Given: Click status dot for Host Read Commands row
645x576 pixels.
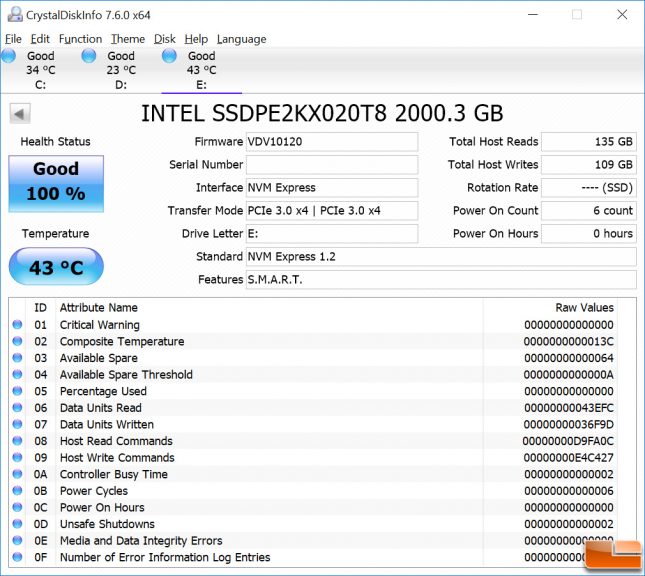Looking at the screenshot, I should pyautogui.click(x=17, y=441).
